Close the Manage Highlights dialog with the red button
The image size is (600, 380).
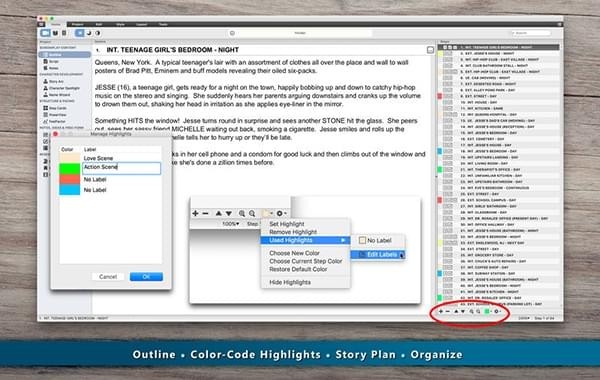coord(55,134)
